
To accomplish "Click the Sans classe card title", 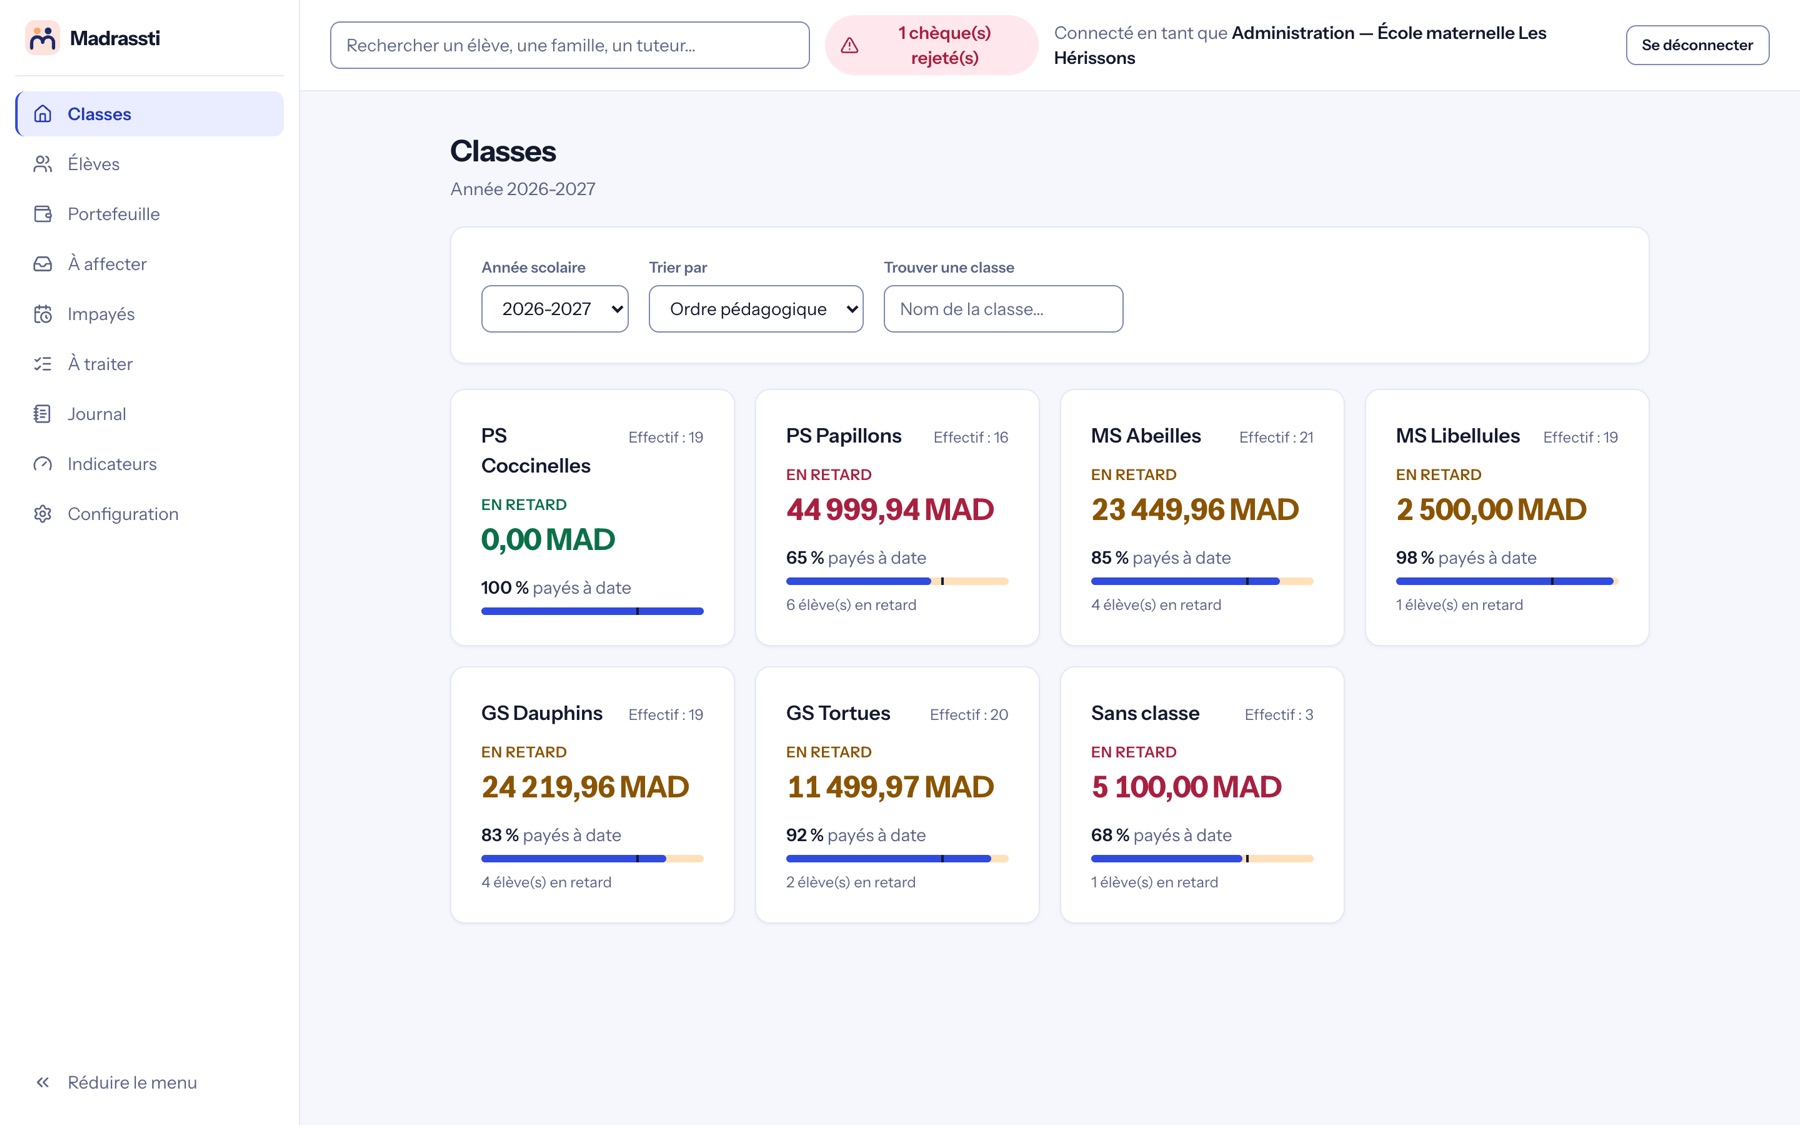I will click(1145, 713).
